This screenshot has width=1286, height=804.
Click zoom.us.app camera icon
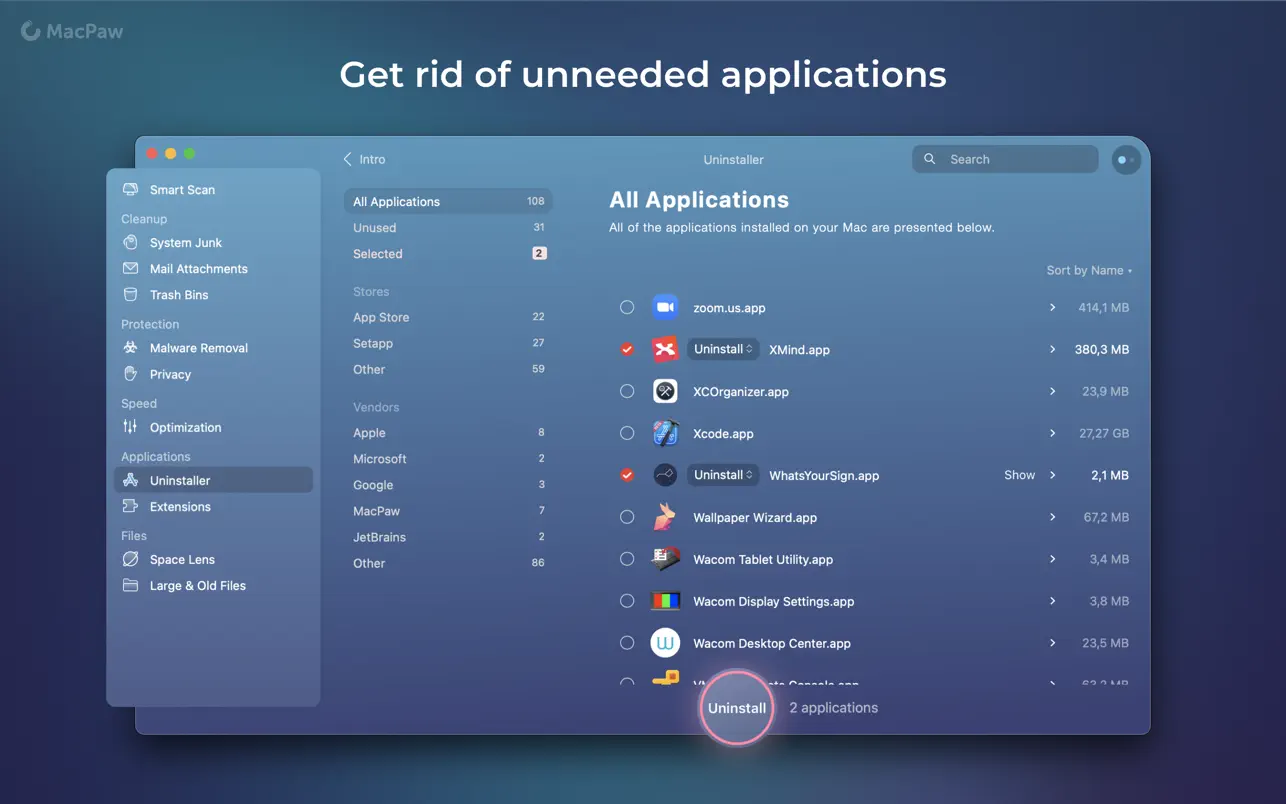pos(665,307)
